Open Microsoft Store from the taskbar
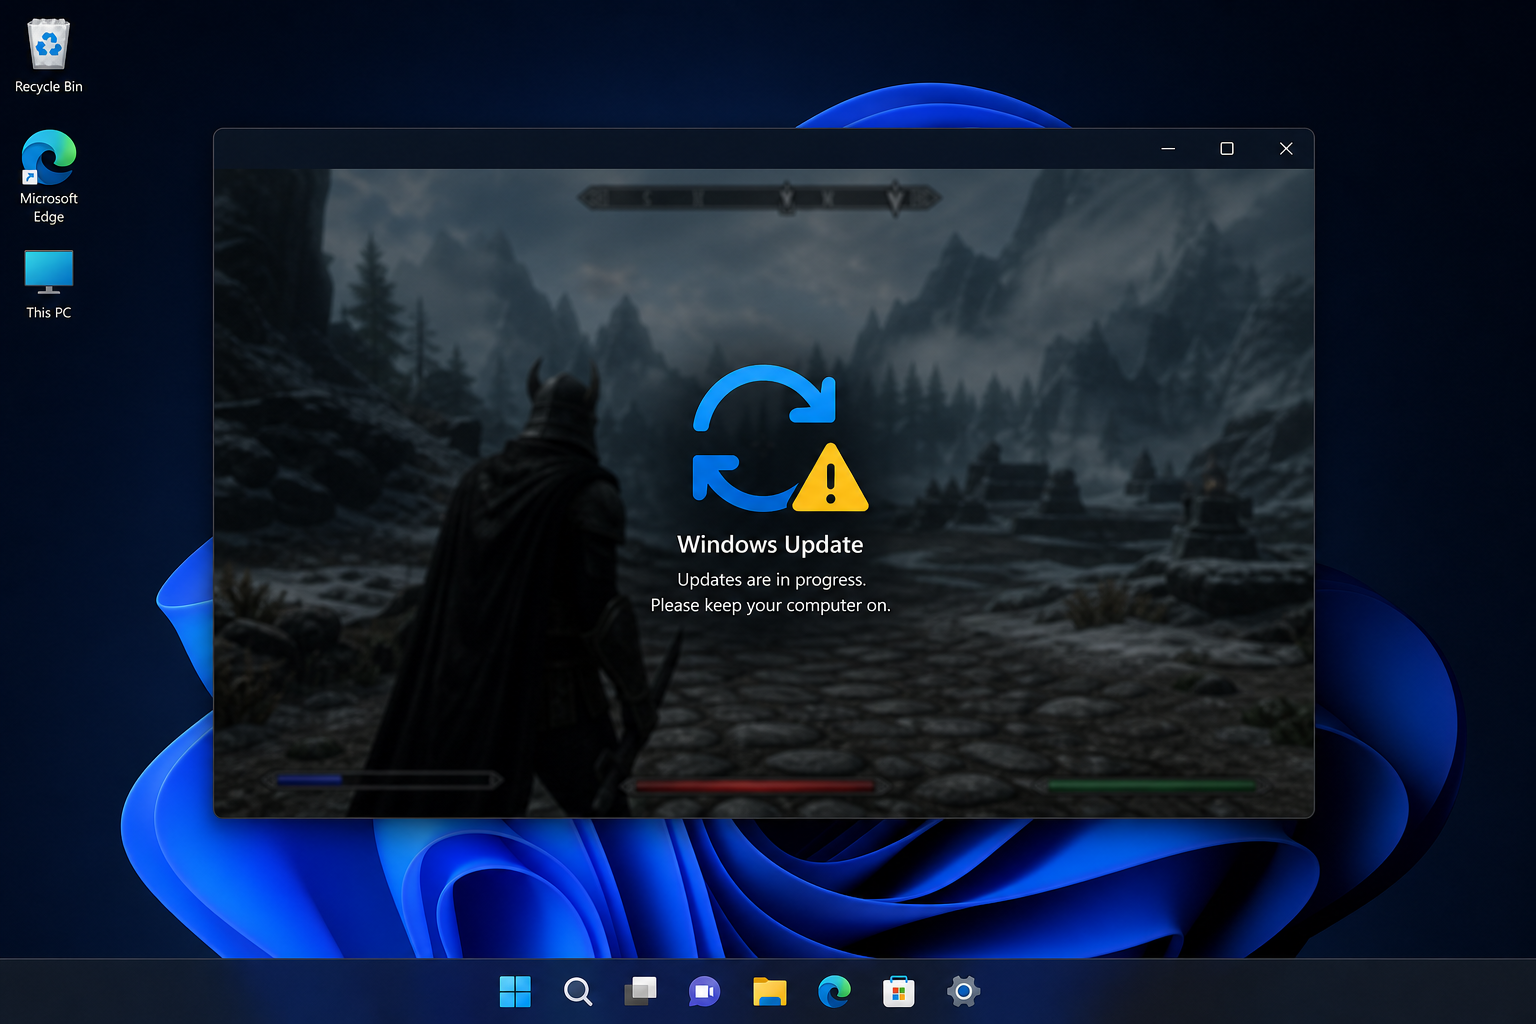Screen dimensions: 1536x1024 [x=898, y=991]
